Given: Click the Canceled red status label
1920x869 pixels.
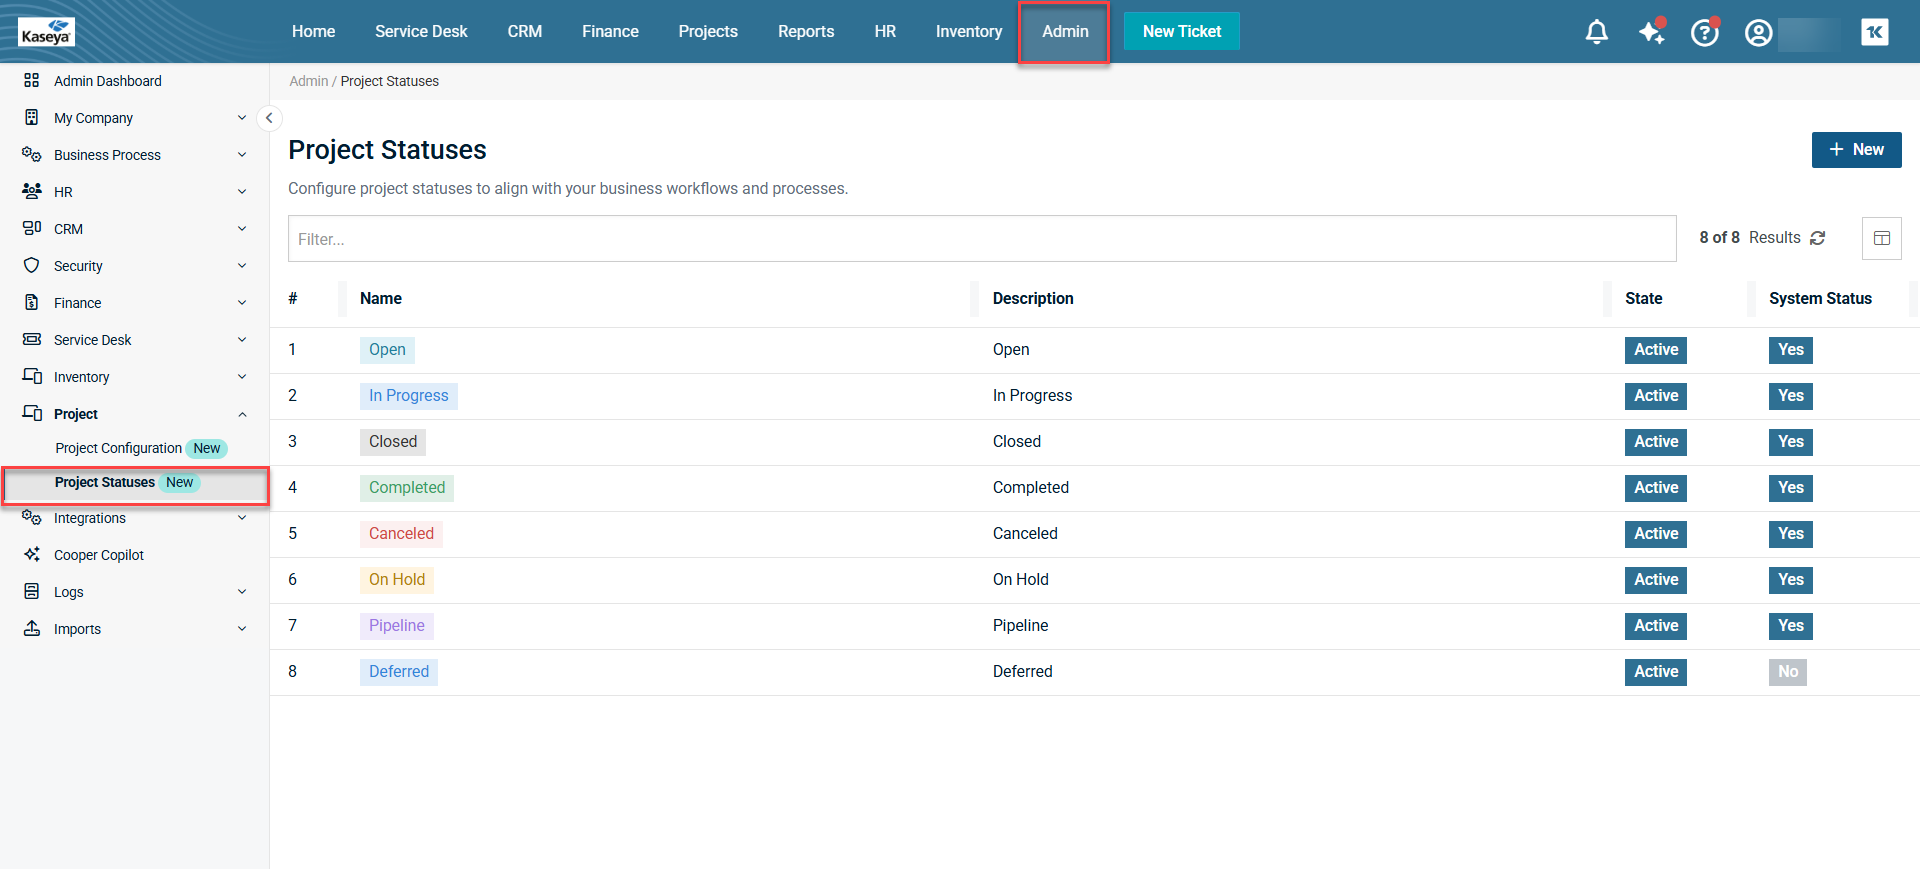Looking at the screenshot, I should coord(401,534).
